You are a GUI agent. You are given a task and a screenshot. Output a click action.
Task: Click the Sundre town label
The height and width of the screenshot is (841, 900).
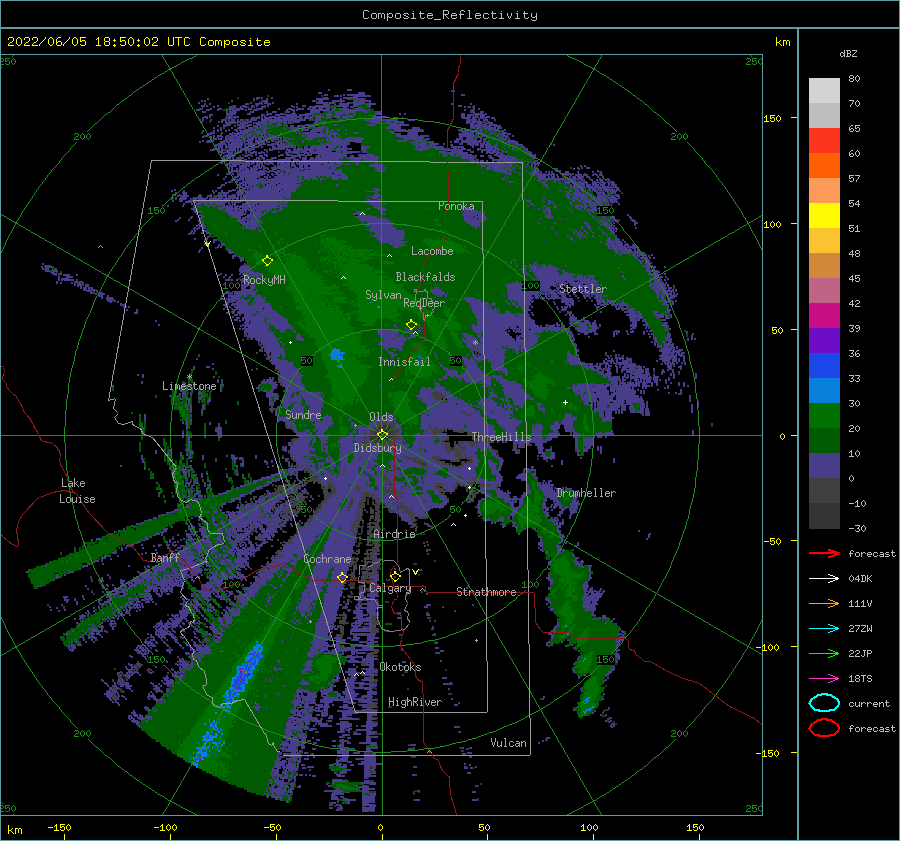click(x=303, y=414)
